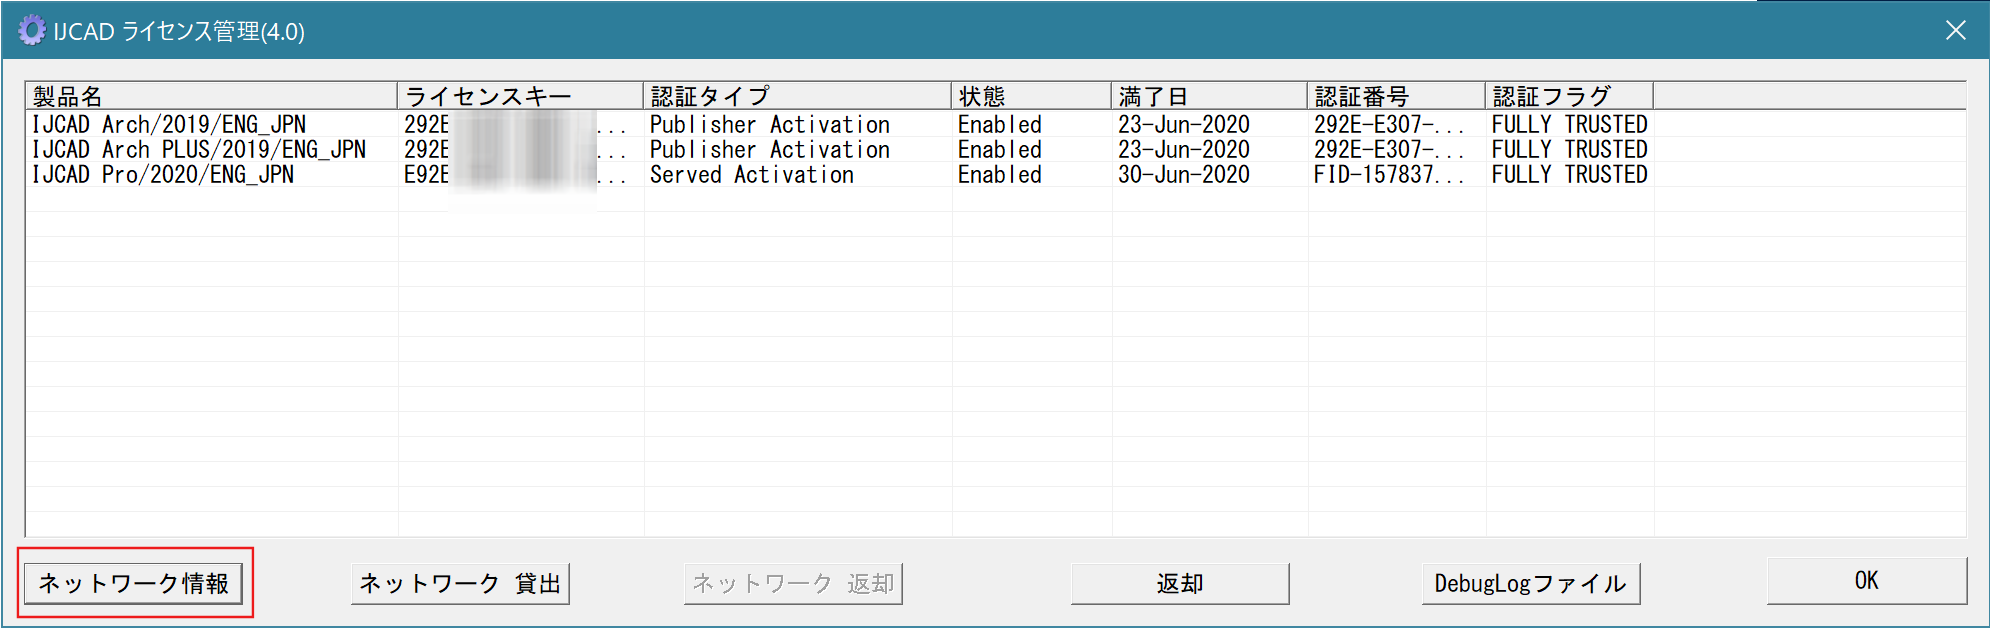Screen dimensions: 1990x628
Task: Sort by 認証フラグ column header
Action: [1569, 96]
